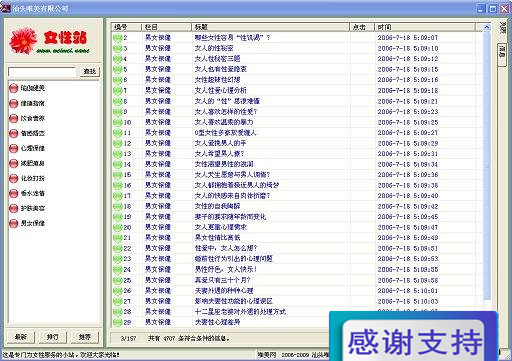Select the 情感婚恋 sidebar category

click(x=27, y=133)
